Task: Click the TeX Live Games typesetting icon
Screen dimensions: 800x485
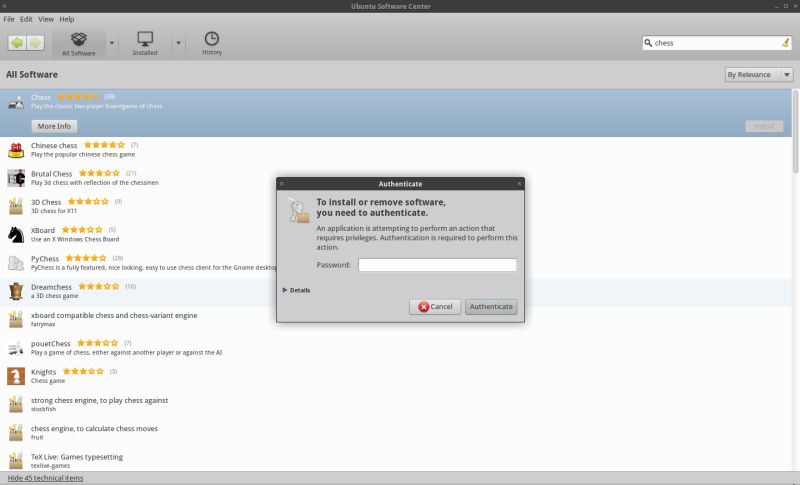Action: pos(16,461)
